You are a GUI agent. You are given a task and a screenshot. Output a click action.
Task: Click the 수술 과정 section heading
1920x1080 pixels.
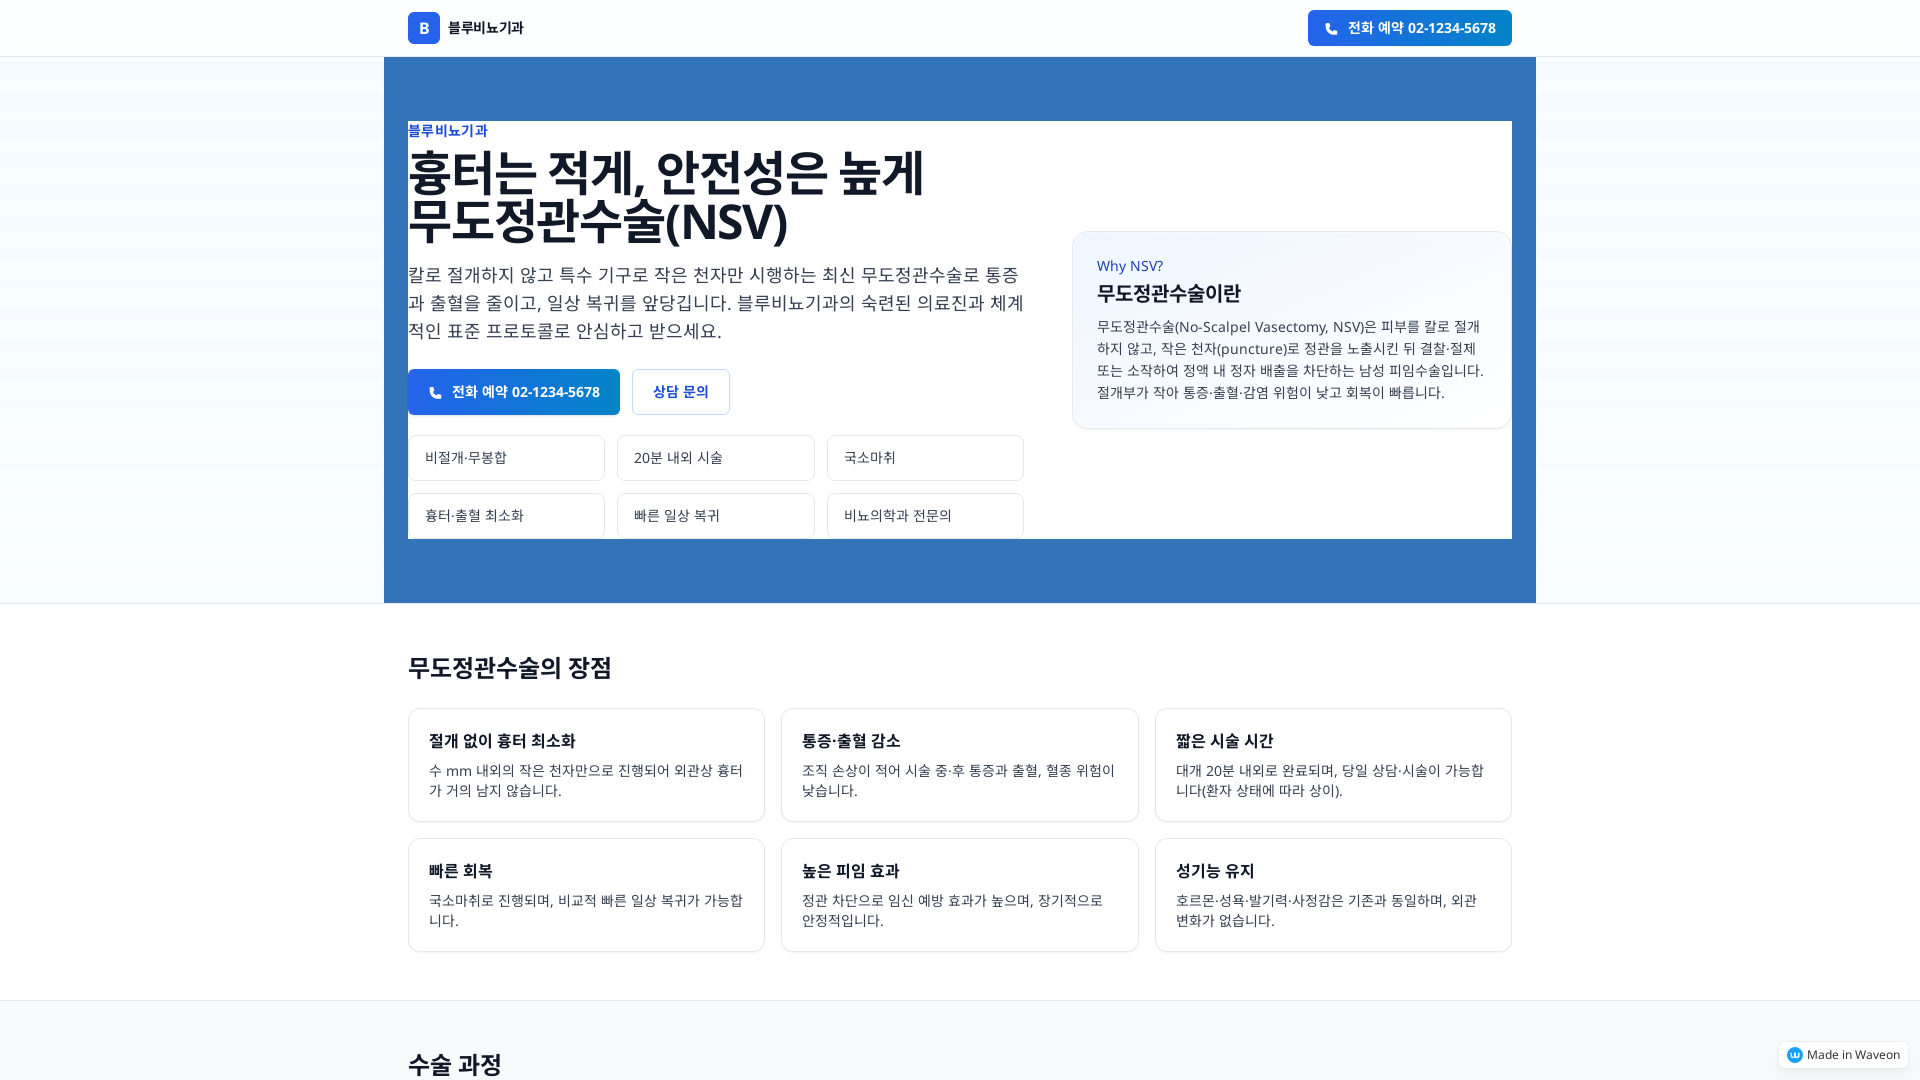coord(455,1064)
